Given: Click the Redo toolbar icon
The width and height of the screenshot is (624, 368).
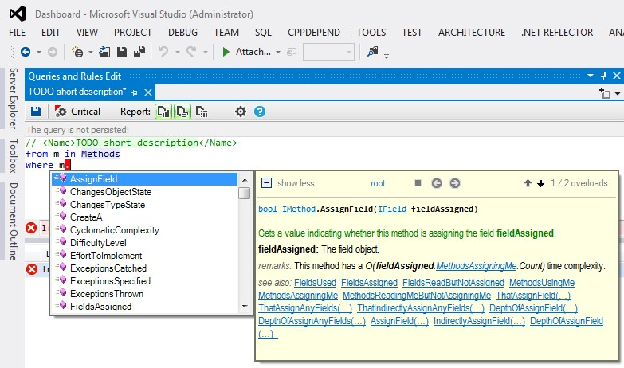Looking at the screenshot, I should click(x=191, y=52).
